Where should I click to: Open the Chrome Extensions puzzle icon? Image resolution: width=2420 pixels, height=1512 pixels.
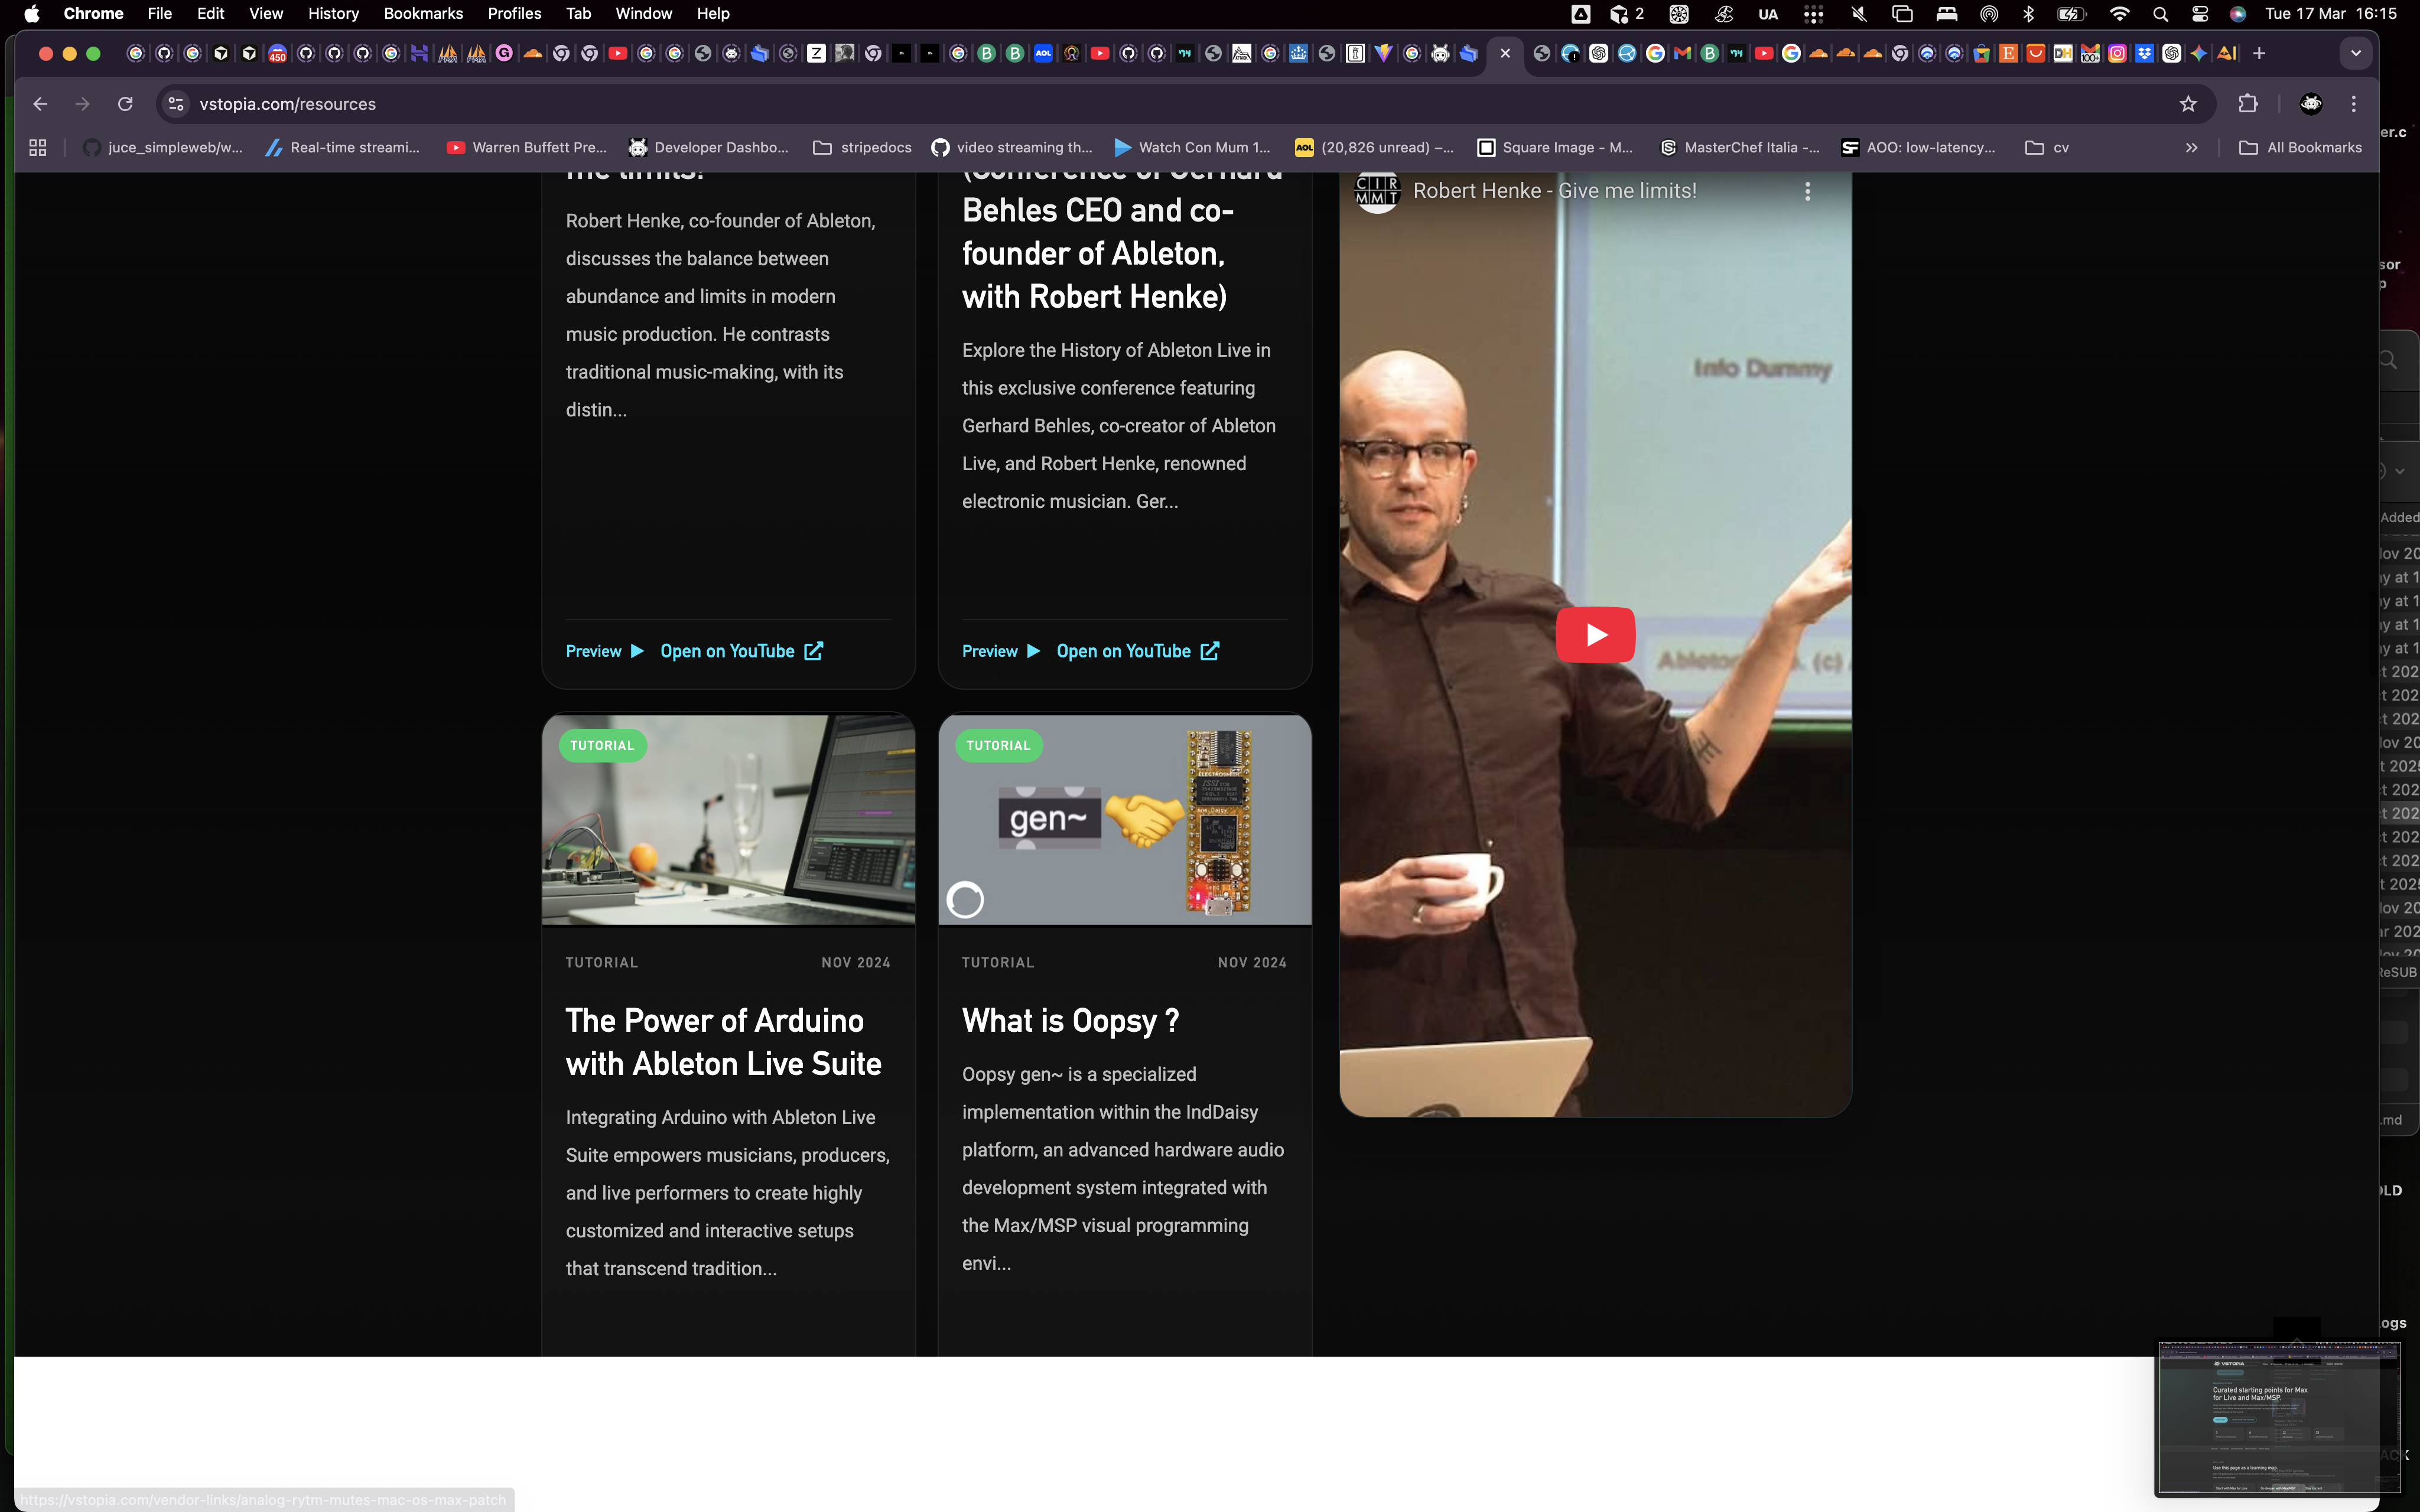click(2248, 104)
